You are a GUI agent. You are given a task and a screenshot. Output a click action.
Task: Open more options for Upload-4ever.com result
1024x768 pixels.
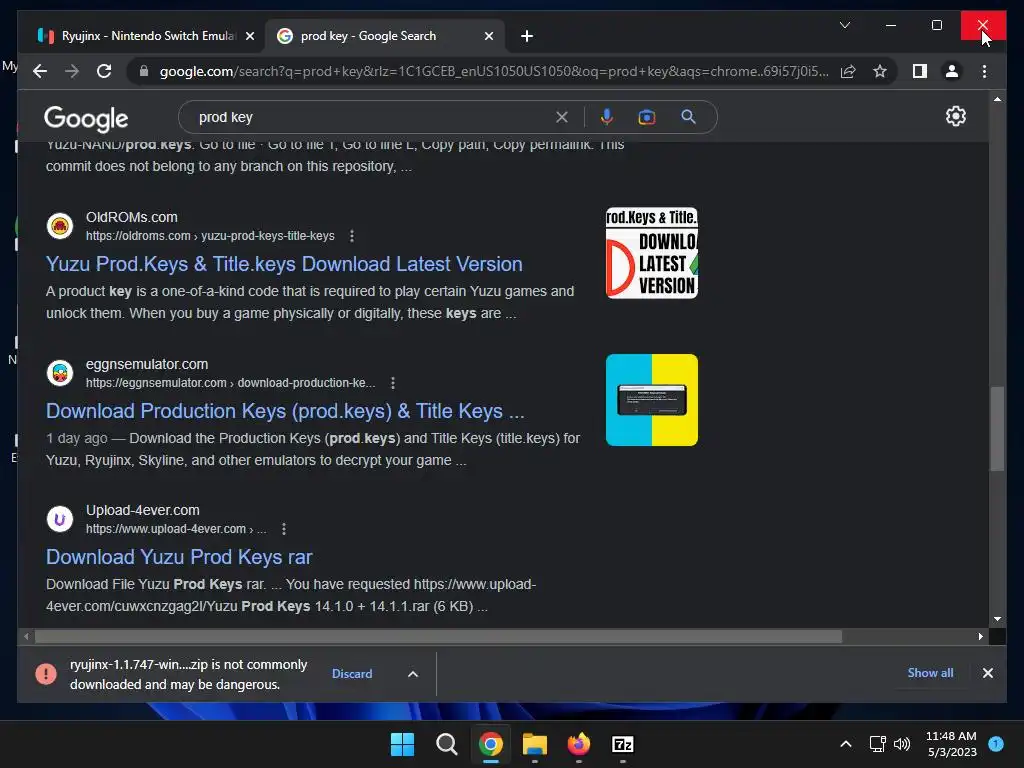point(283,529)
